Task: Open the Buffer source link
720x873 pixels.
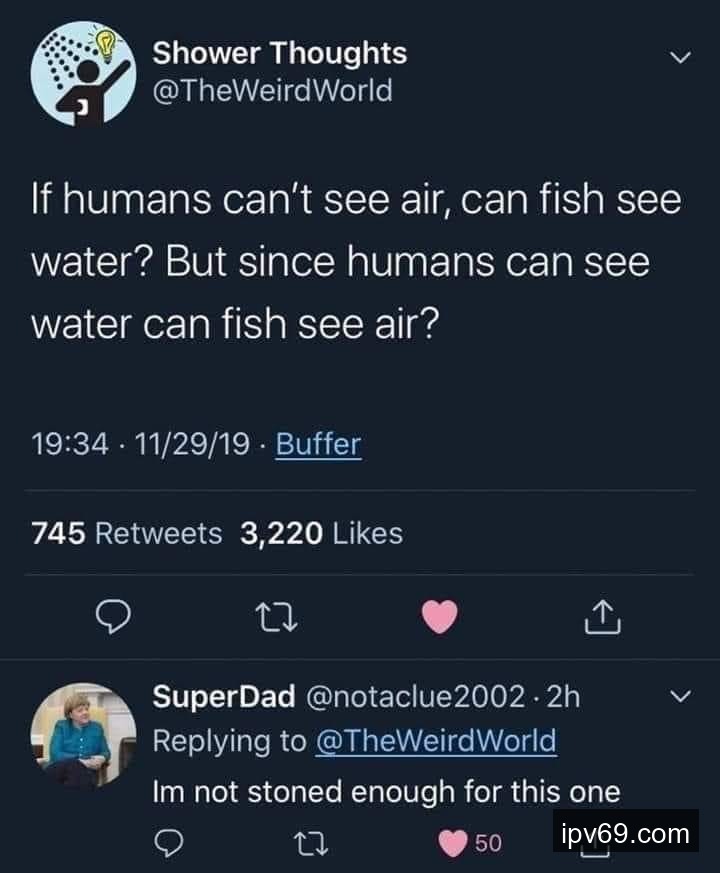Action: [318, 443]
